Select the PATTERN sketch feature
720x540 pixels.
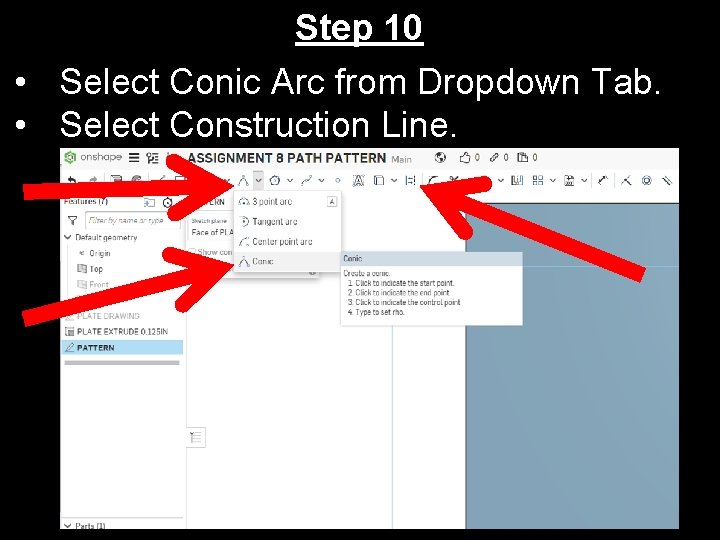pyautogui.click(x=122, y=348)
